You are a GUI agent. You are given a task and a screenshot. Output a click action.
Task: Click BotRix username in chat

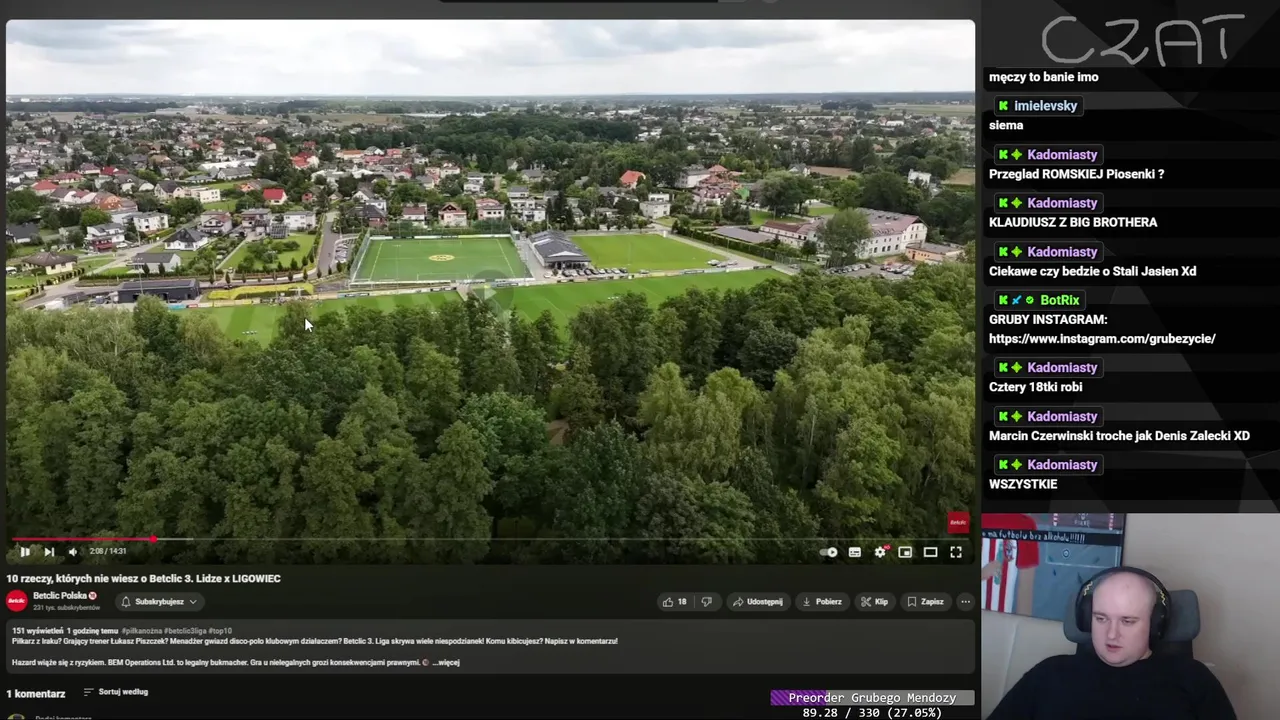1059,300
